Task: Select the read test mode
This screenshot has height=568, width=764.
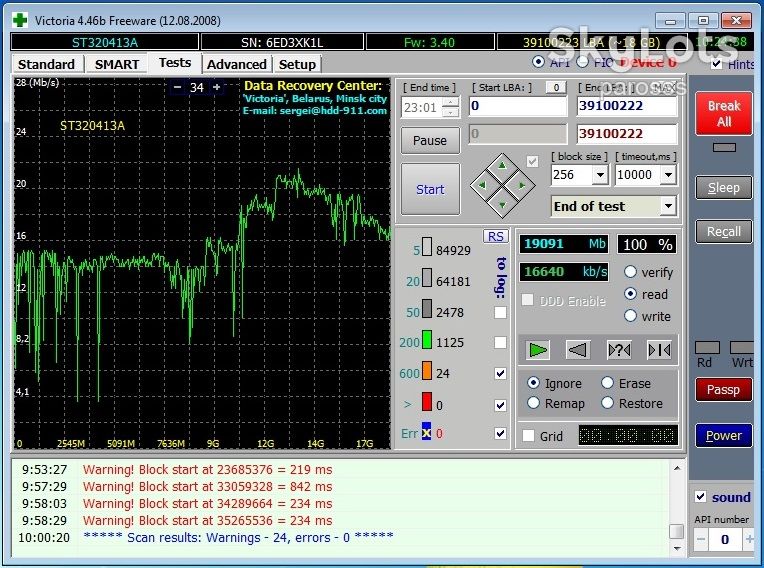Action: [630, 294]
